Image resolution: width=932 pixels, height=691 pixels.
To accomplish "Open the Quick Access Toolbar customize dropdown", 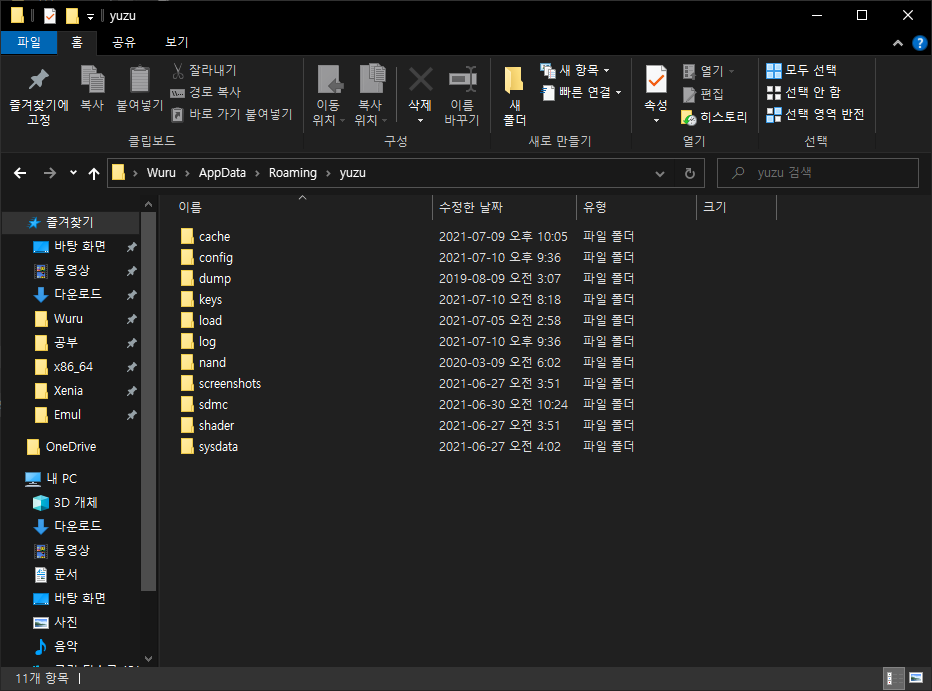I will [90, 17].
